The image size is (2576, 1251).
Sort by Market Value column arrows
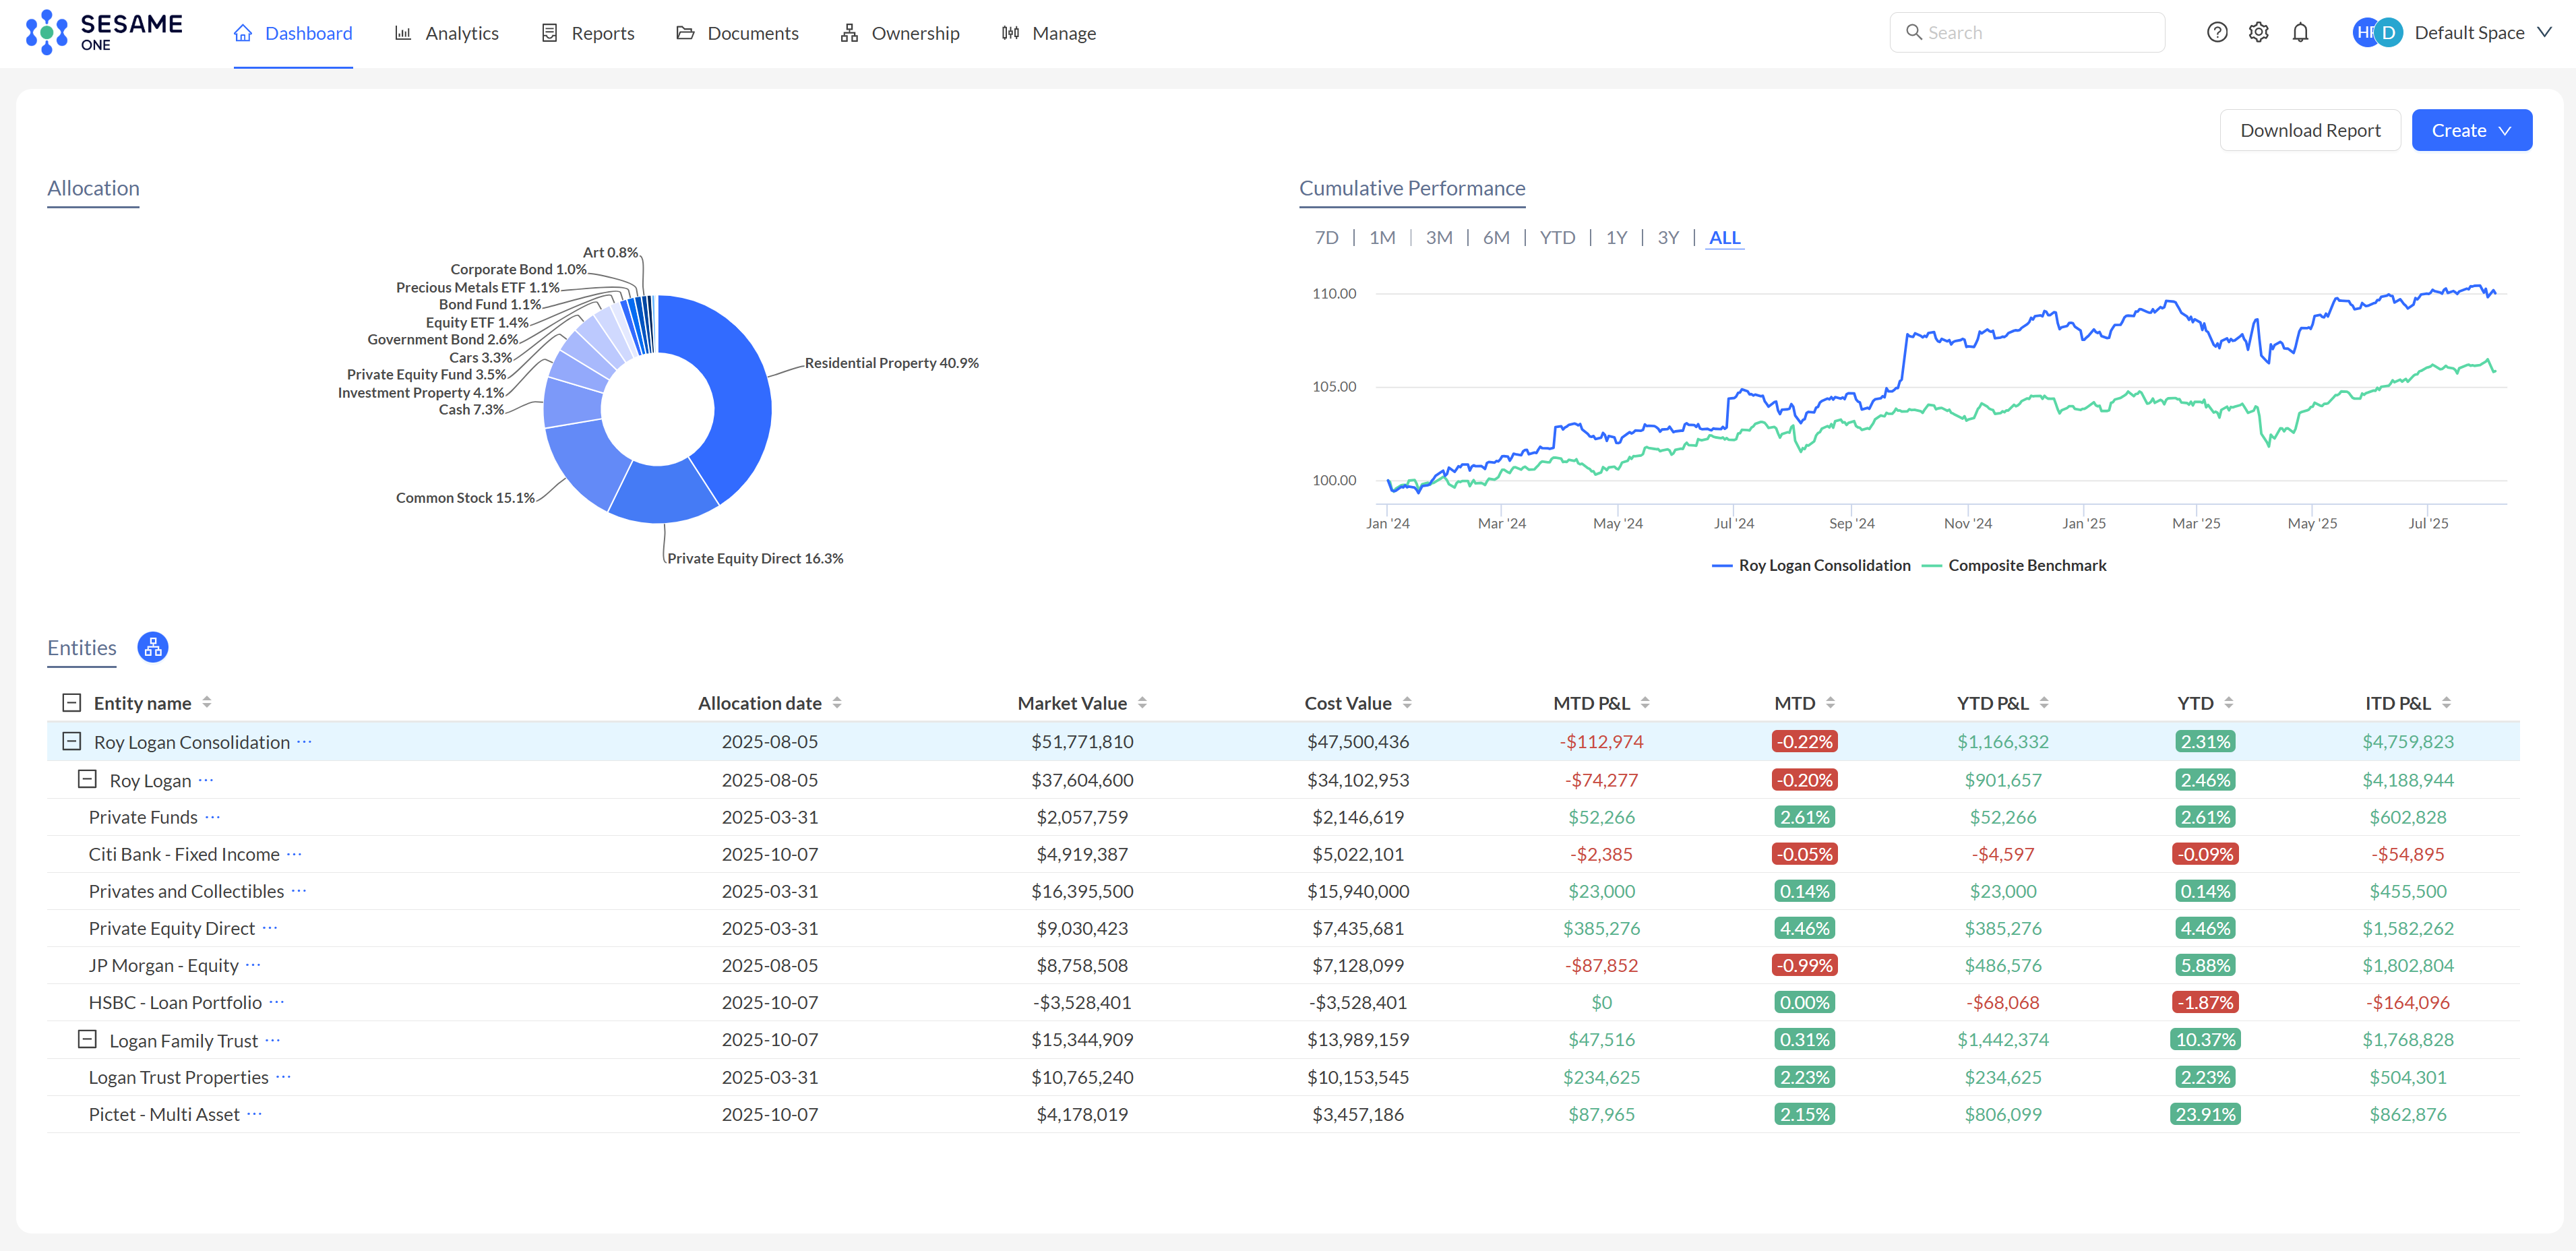click(1142, 703)
